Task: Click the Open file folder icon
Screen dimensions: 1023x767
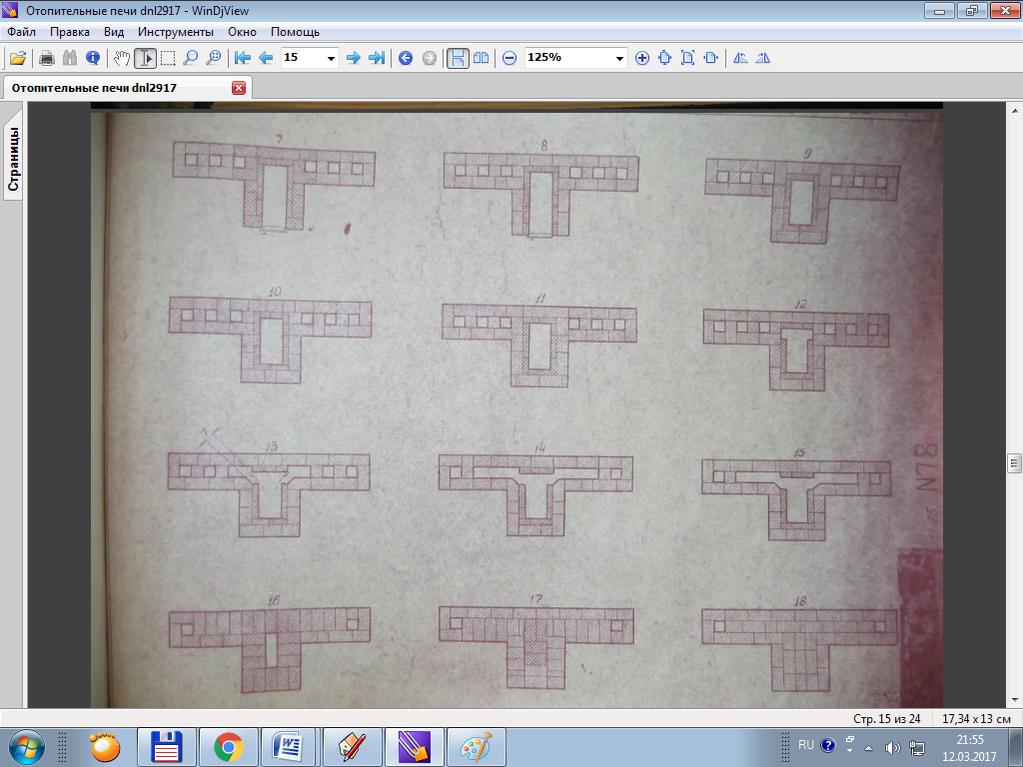Action: click(18, 58)
